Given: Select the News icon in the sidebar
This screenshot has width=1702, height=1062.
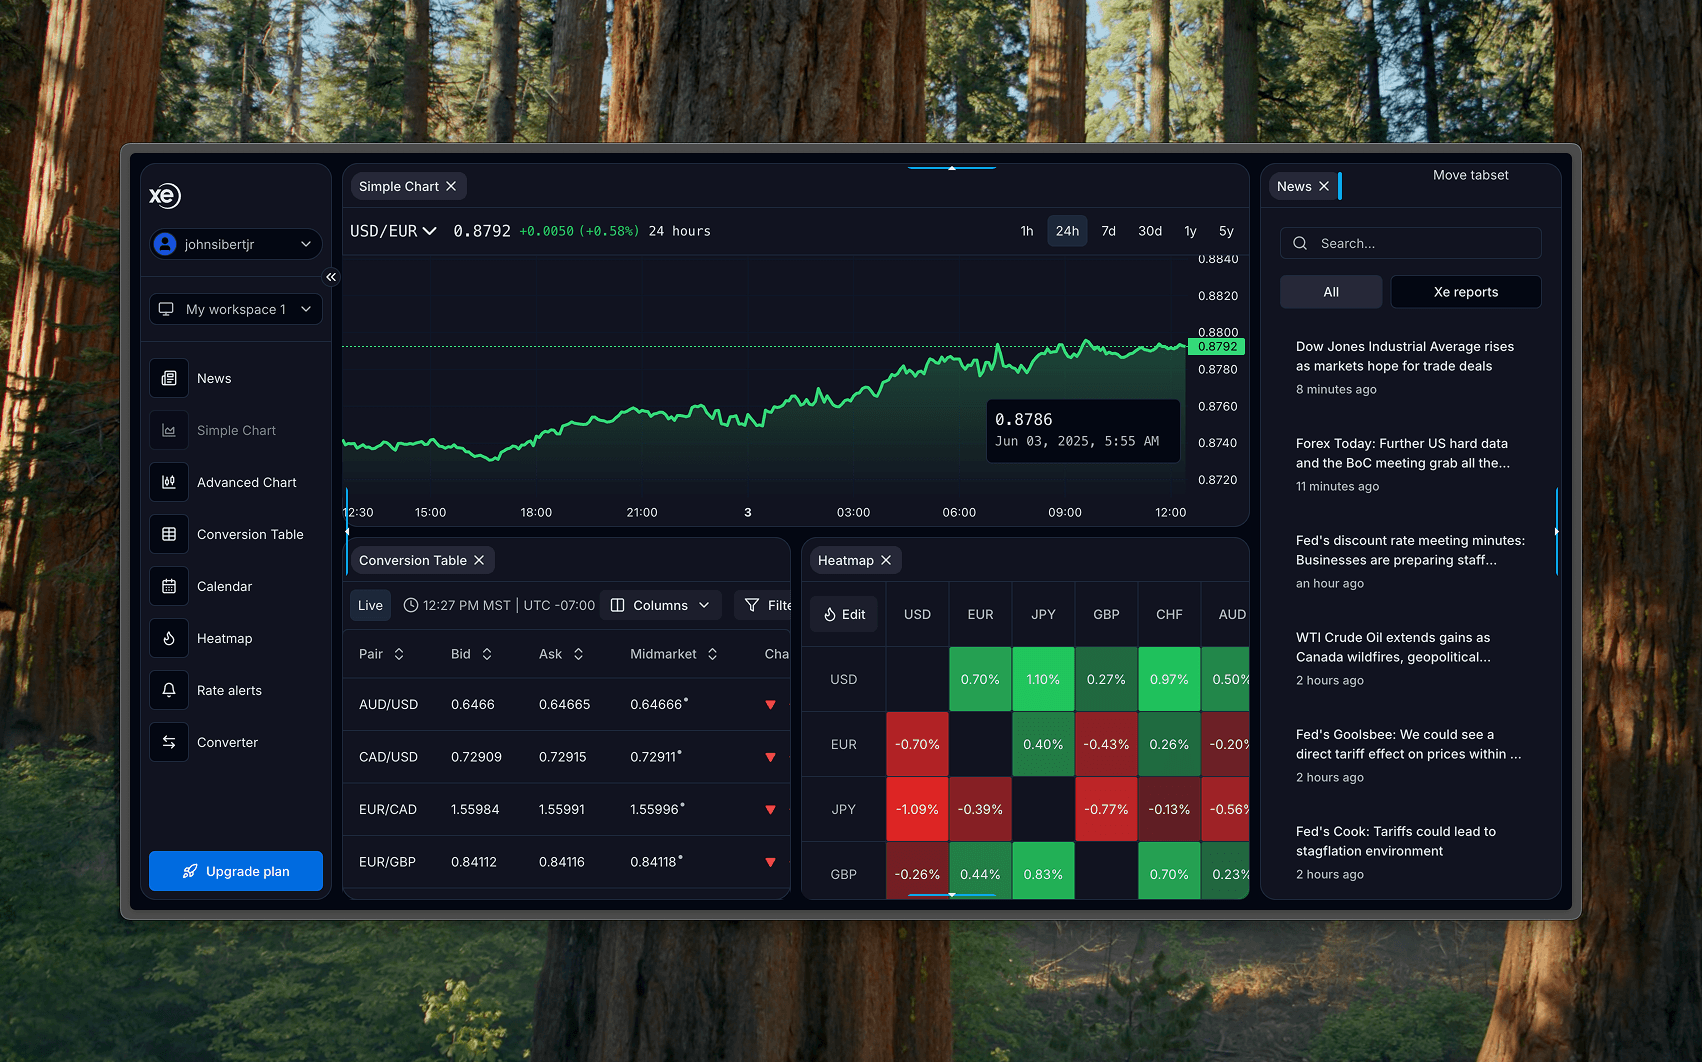Looking at the screenshot, I should point(168,378).
